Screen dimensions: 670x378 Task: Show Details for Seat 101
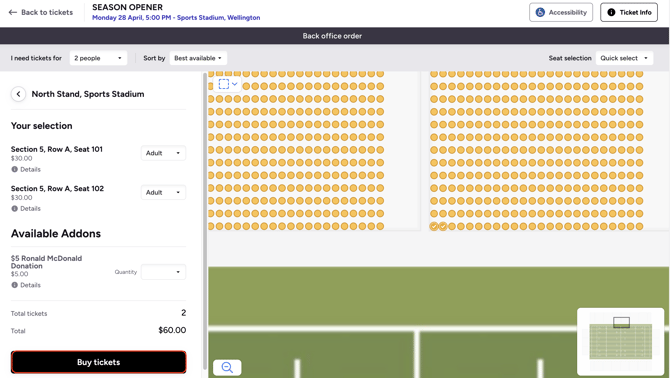(26, 169)
